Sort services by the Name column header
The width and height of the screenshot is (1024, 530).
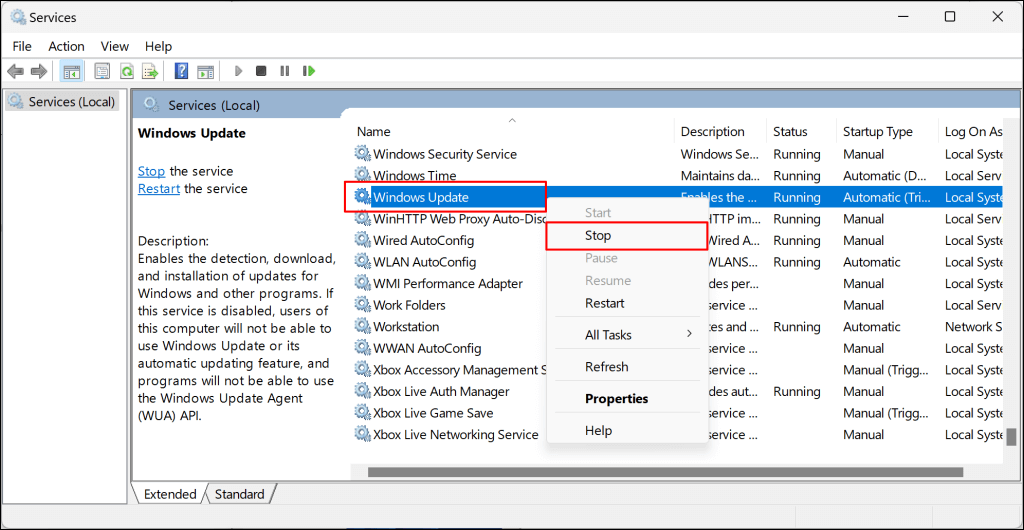coord(374,132)
